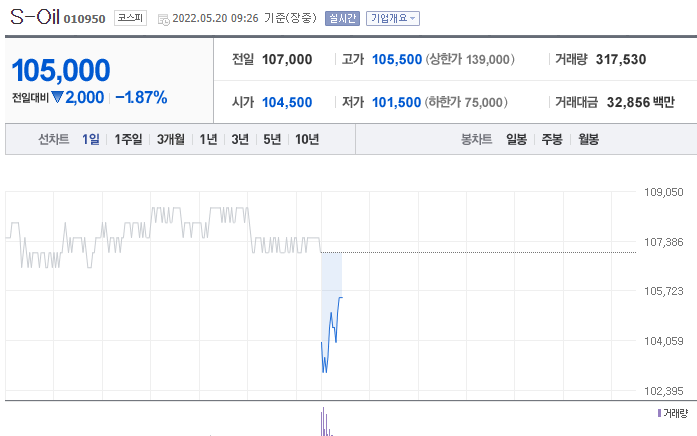
Task: Click the 거래량 legend marker below the chart
Action: click(659, 413)
